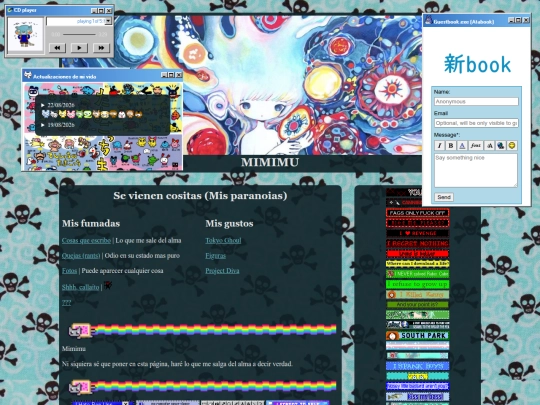Click the CD player seek slider
The width and height of the screenshot is (540, 405).
tap(79, 34)
